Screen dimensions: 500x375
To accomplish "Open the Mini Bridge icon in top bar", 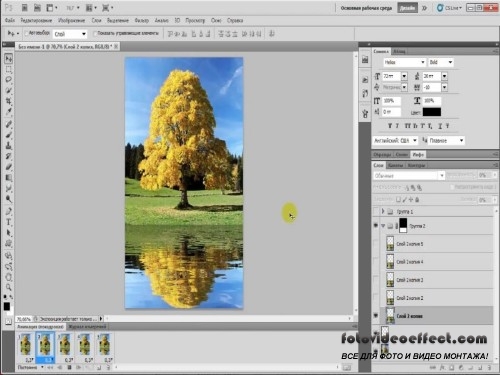I will pos(37,8).
